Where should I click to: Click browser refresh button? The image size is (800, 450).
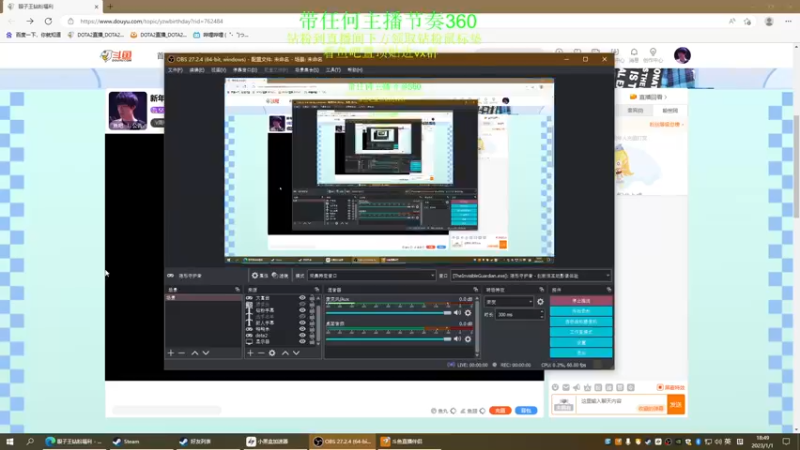[48, 21]
